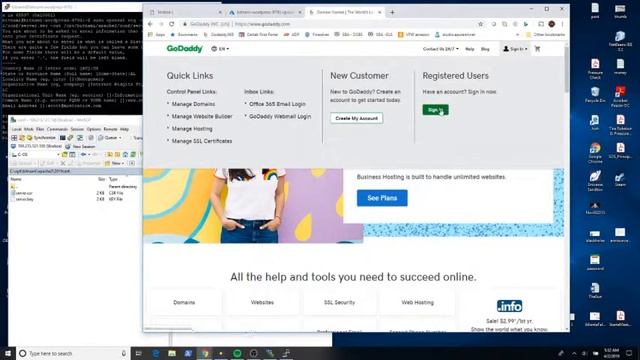Click the Chrome address bar

tap(331, 24)
